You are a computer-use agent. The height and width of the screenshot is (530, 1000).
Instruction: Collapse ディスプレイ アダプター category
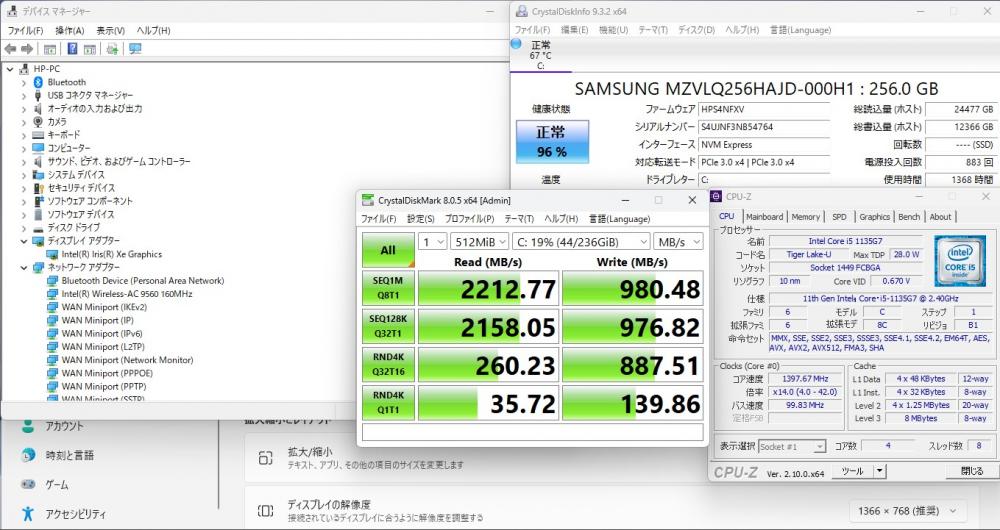click(24, 241)
